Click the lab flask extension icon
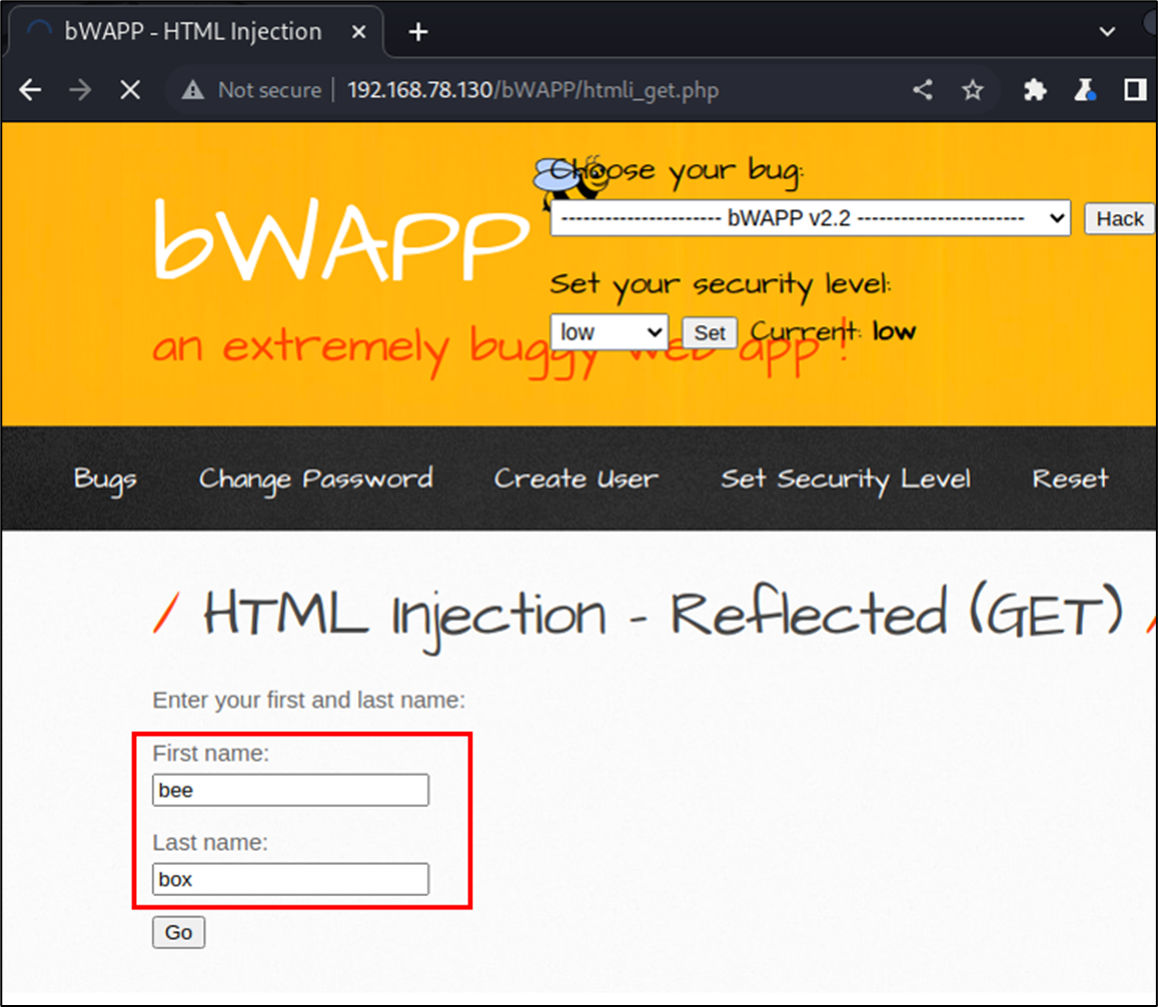Viewport: 1158px width, 1007px height. click(1085, 90)
